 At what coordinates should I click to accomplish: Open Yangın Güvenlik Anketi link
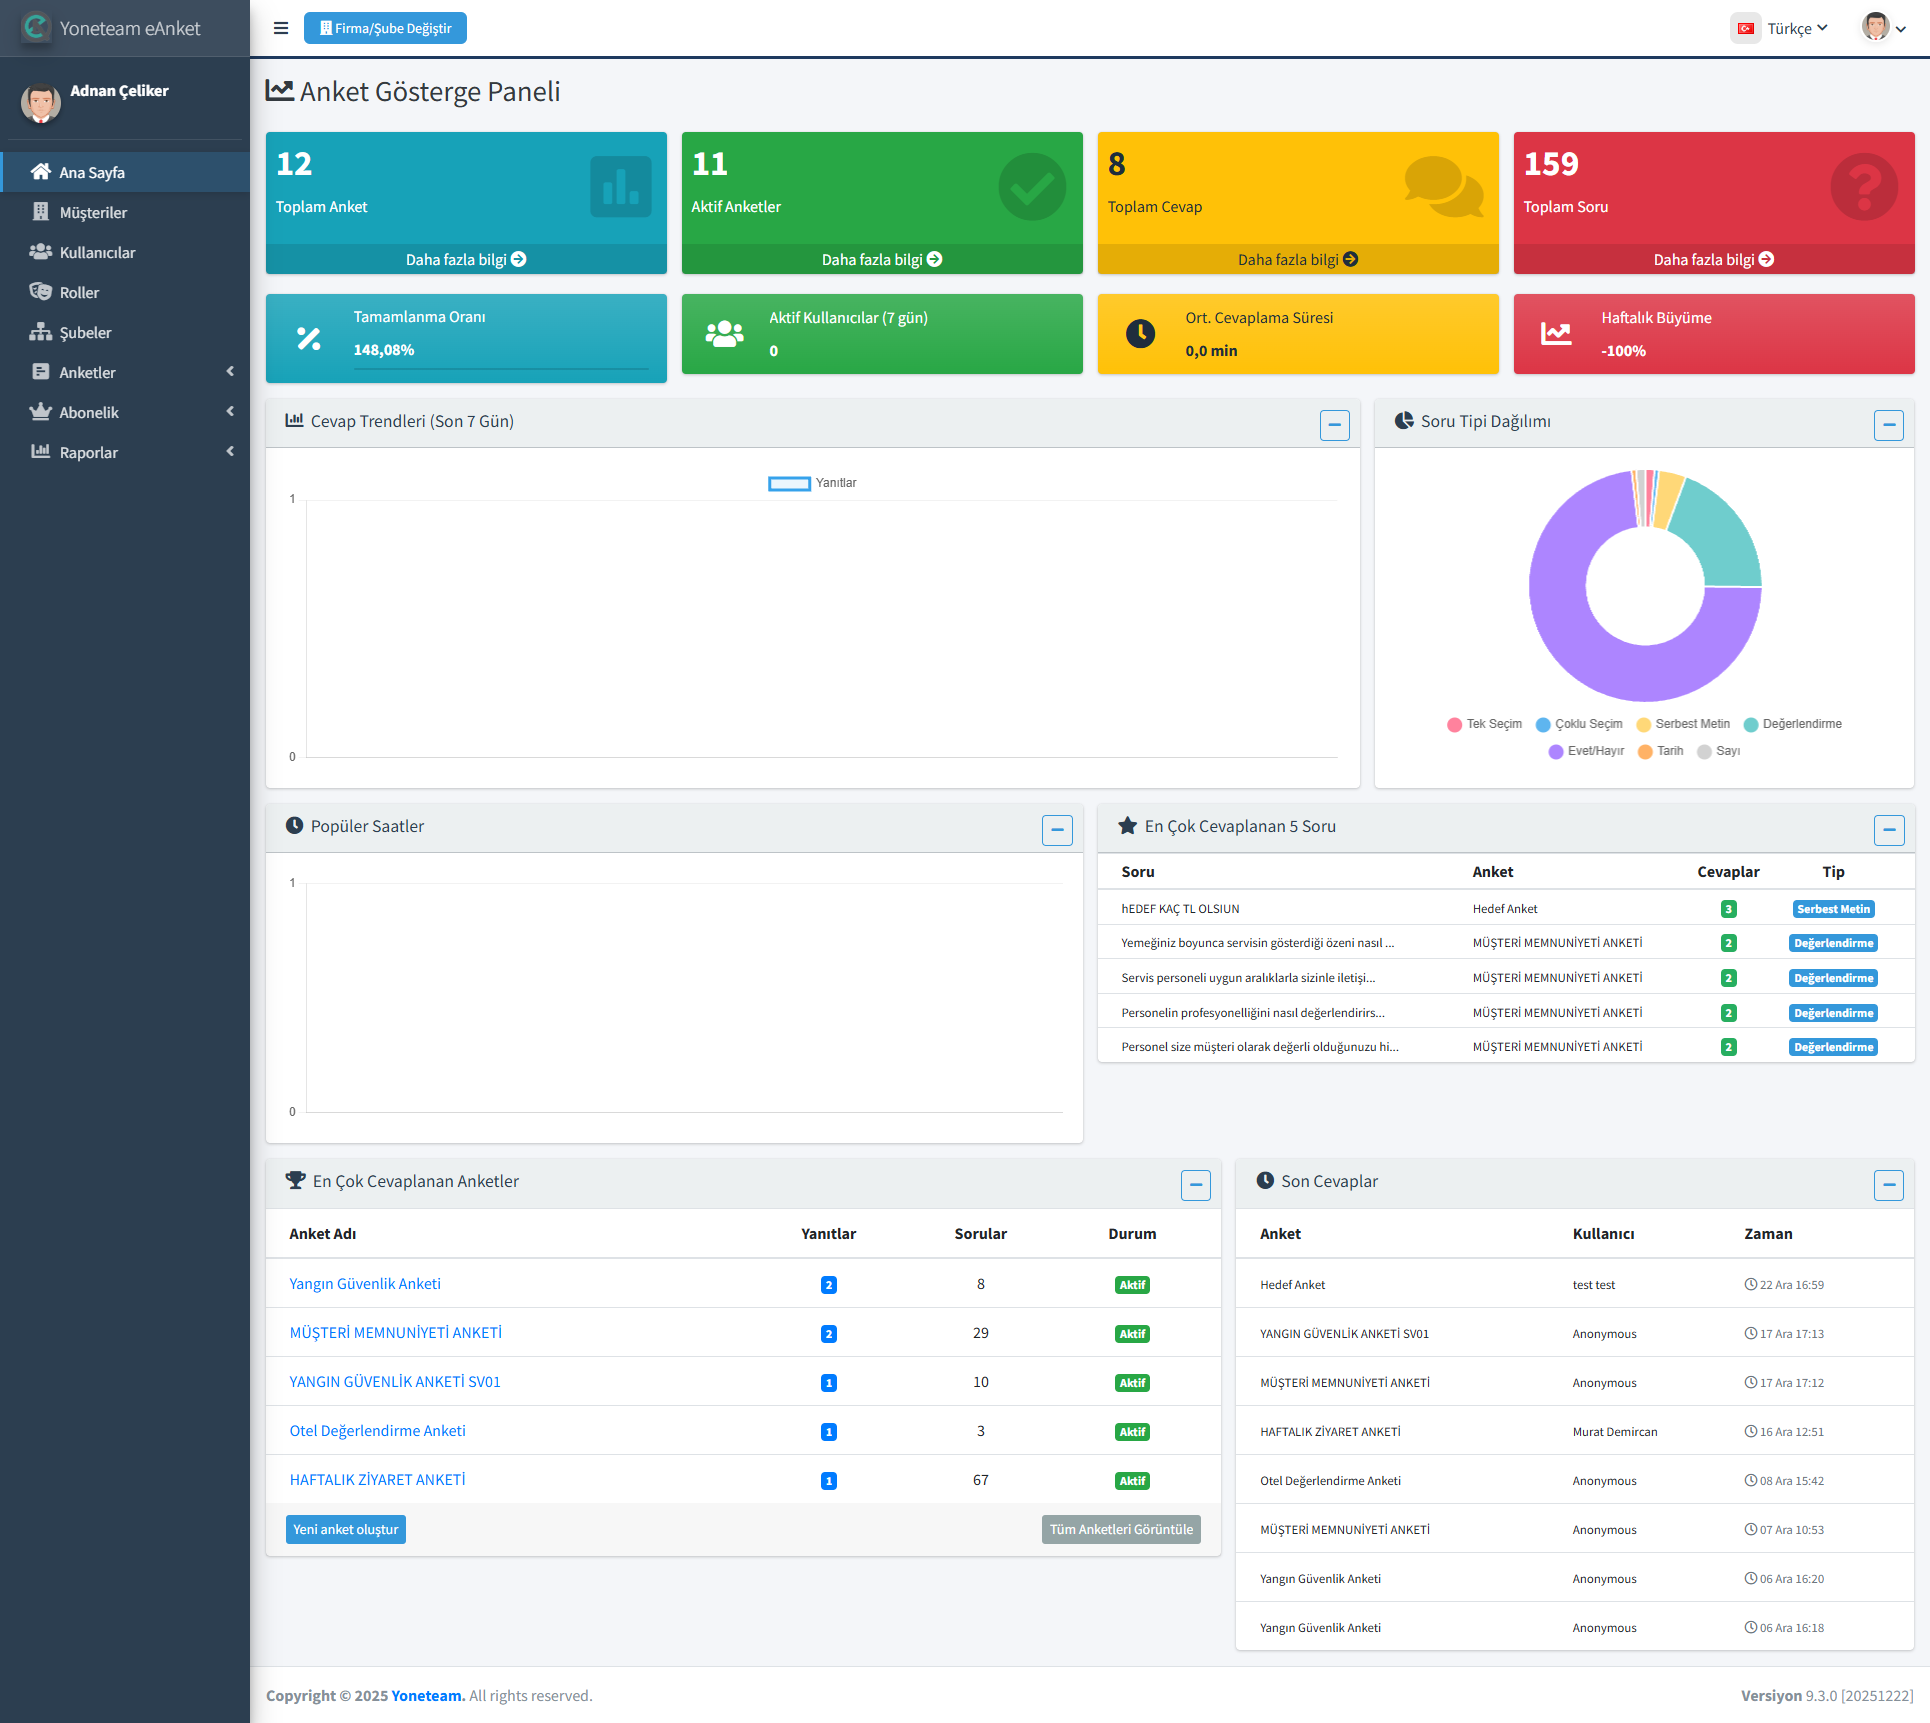[x=365, y=1284]
